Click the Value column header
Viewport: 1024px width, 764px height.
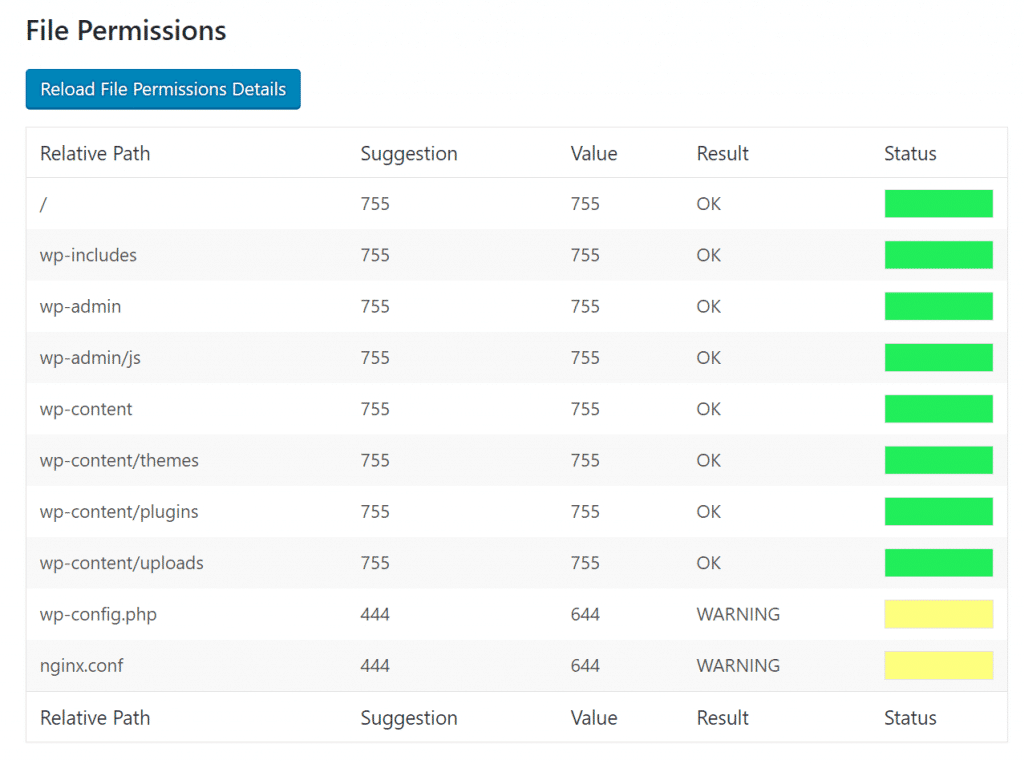pyautogui.click(x=594, y=153)
